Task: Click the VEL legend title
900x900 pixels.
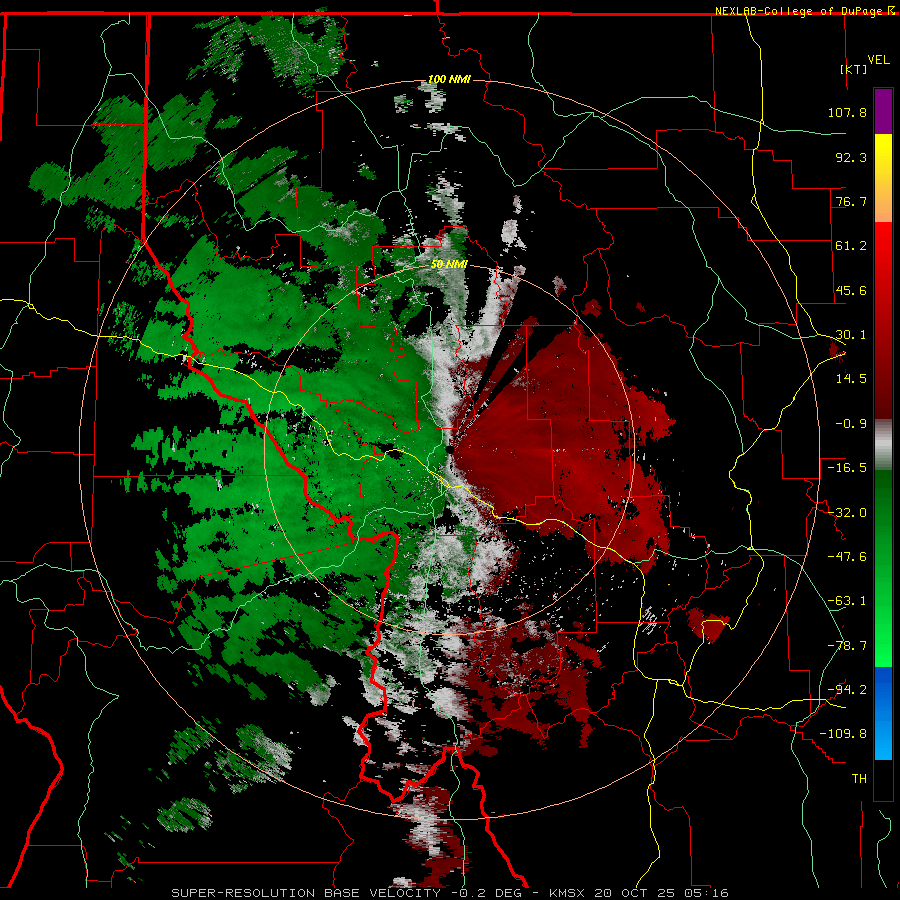Action: (x=878, y=60)
